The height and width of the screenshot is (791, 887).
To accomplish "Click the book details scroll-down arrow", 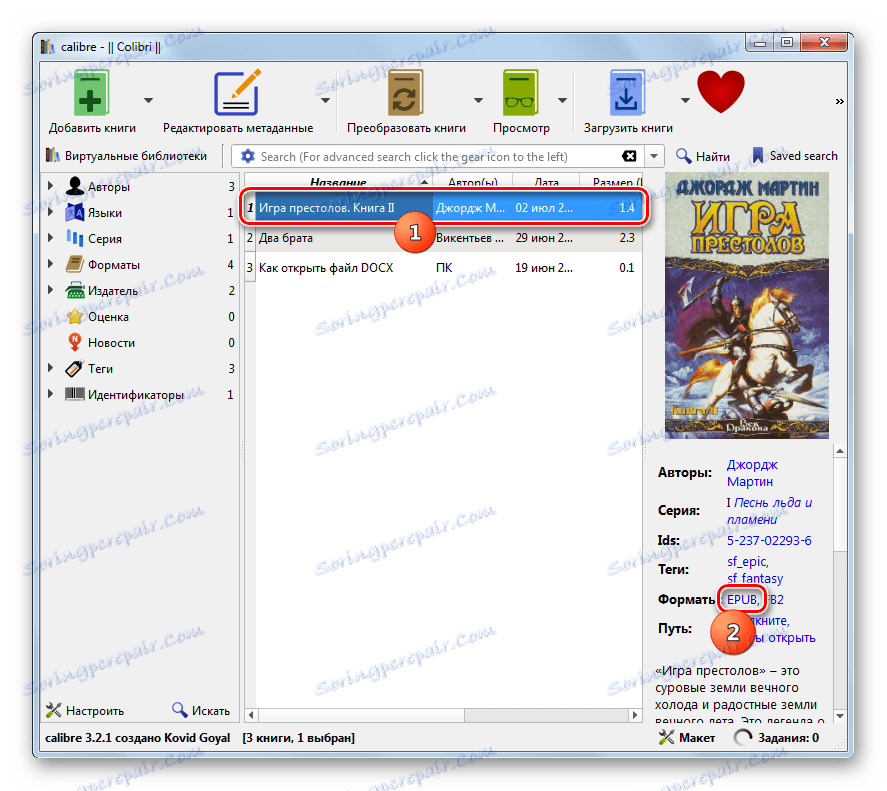I will [840, 716].
